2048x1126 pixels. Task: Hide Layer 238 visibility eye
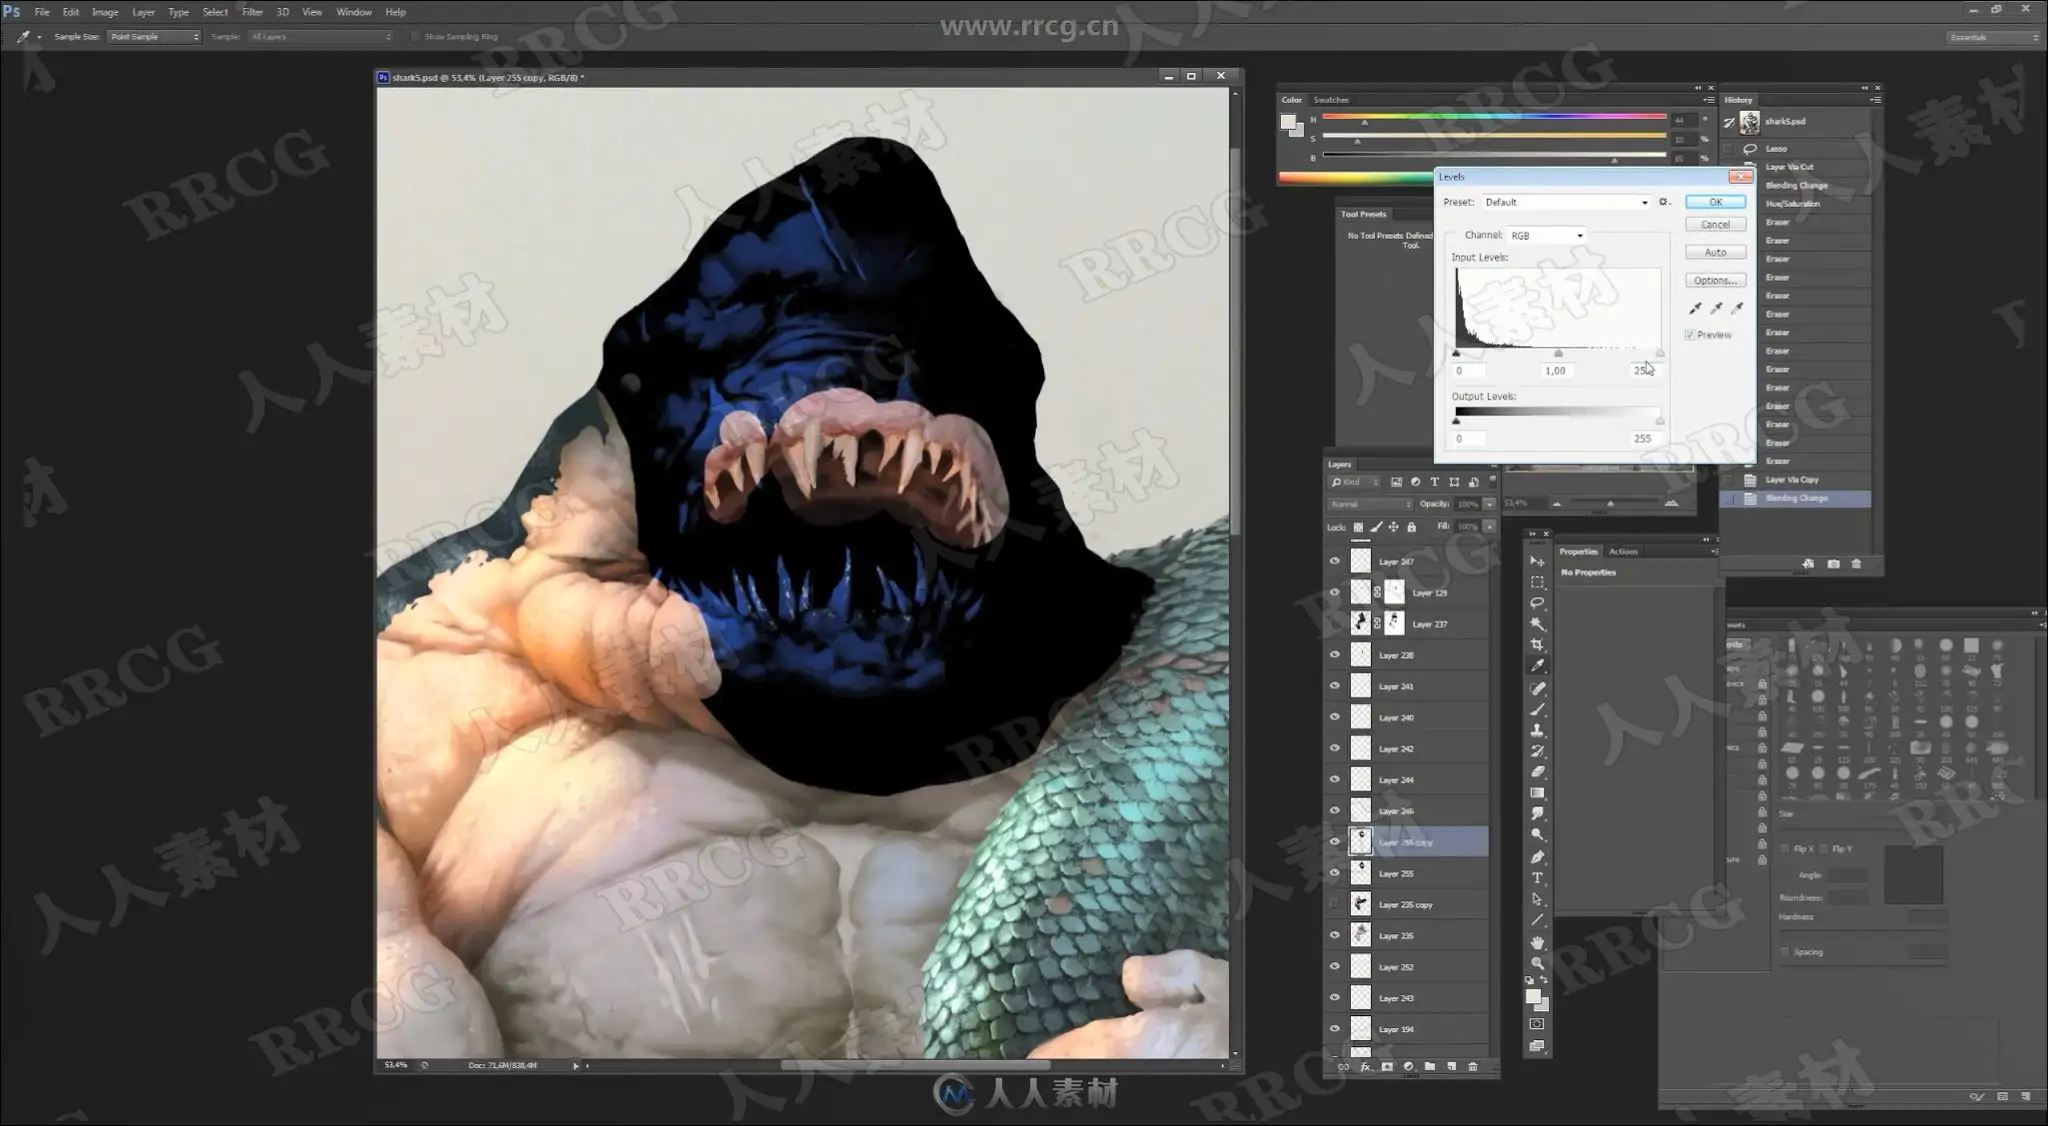click(1334, 655)
